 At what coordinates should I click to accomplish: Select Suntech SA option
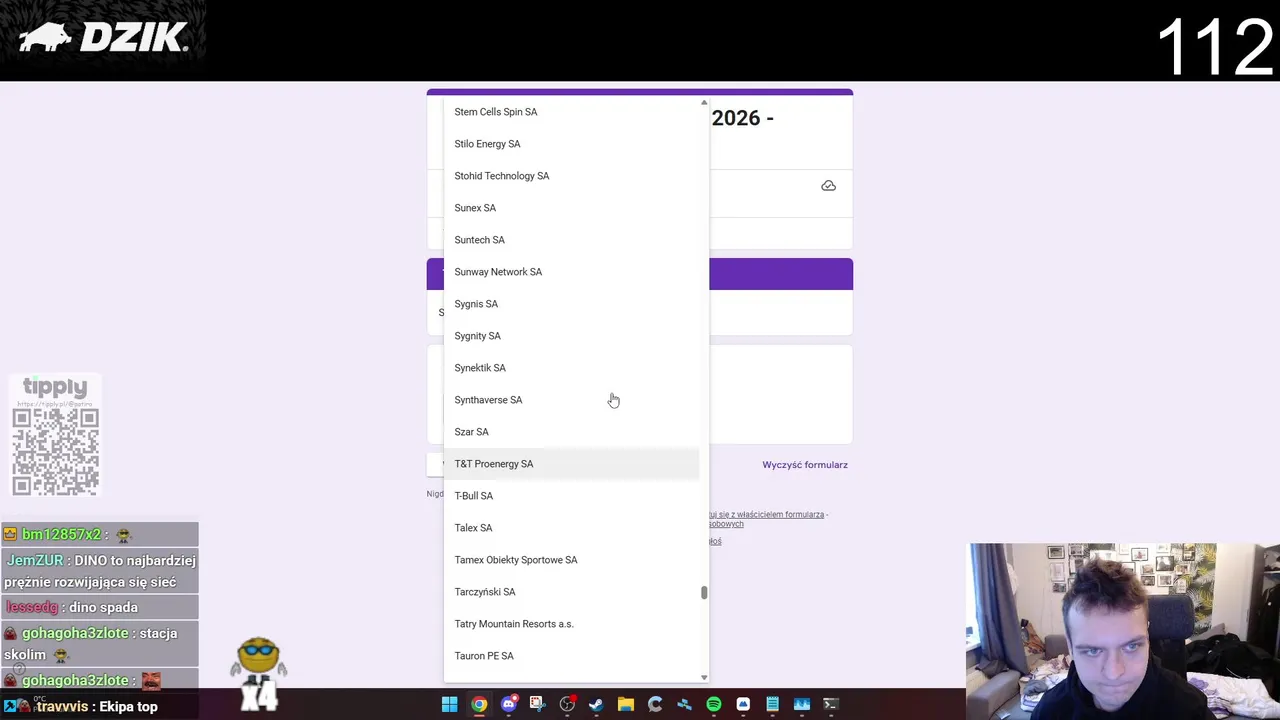point(571,240)
